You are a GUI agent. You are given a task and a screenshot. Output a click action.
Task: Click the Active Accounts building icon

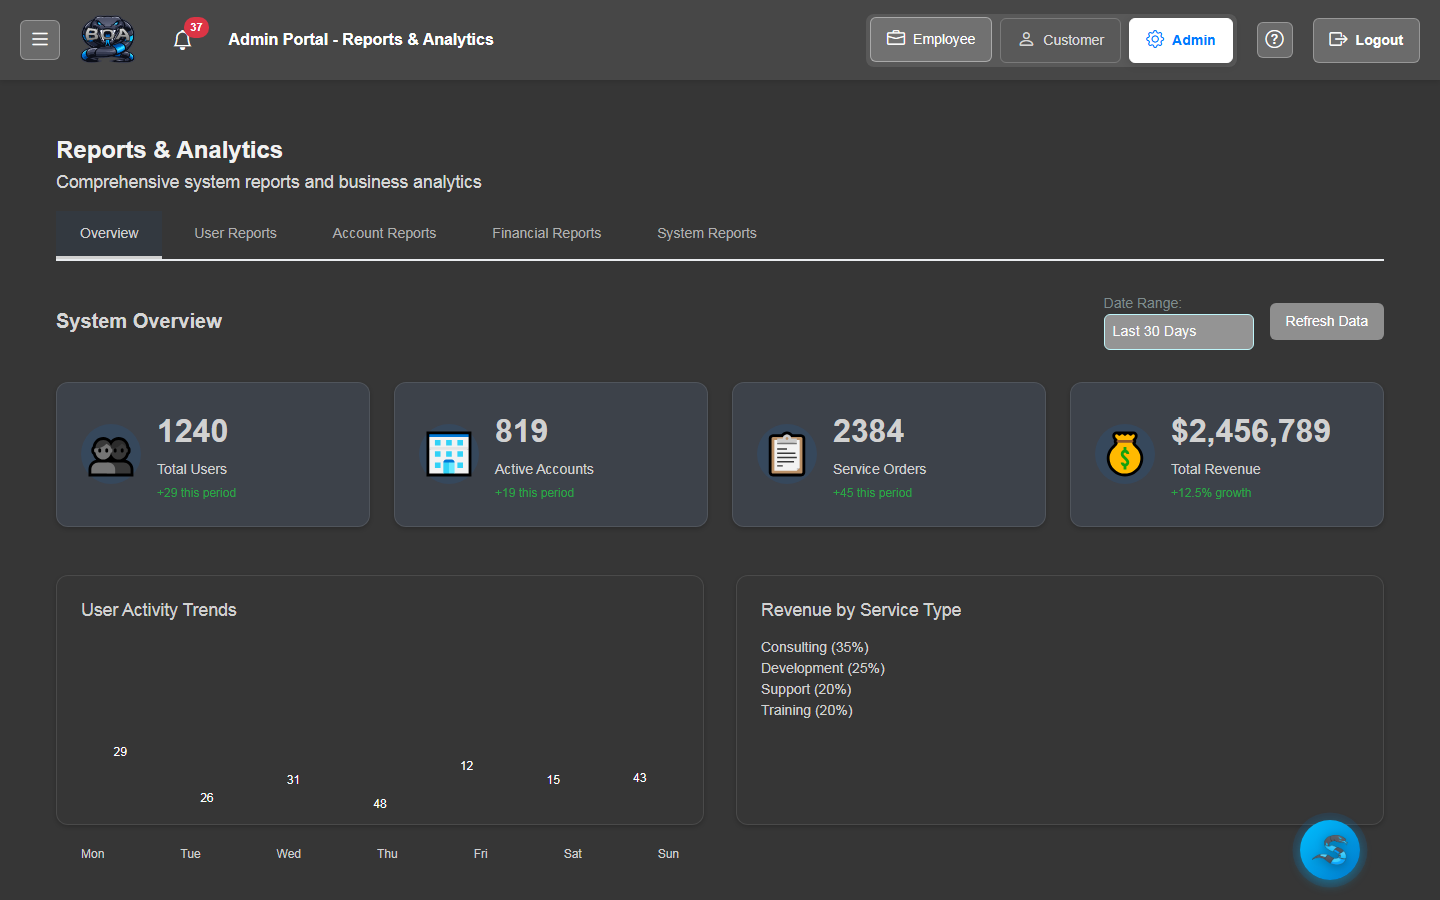pos(449,453)
